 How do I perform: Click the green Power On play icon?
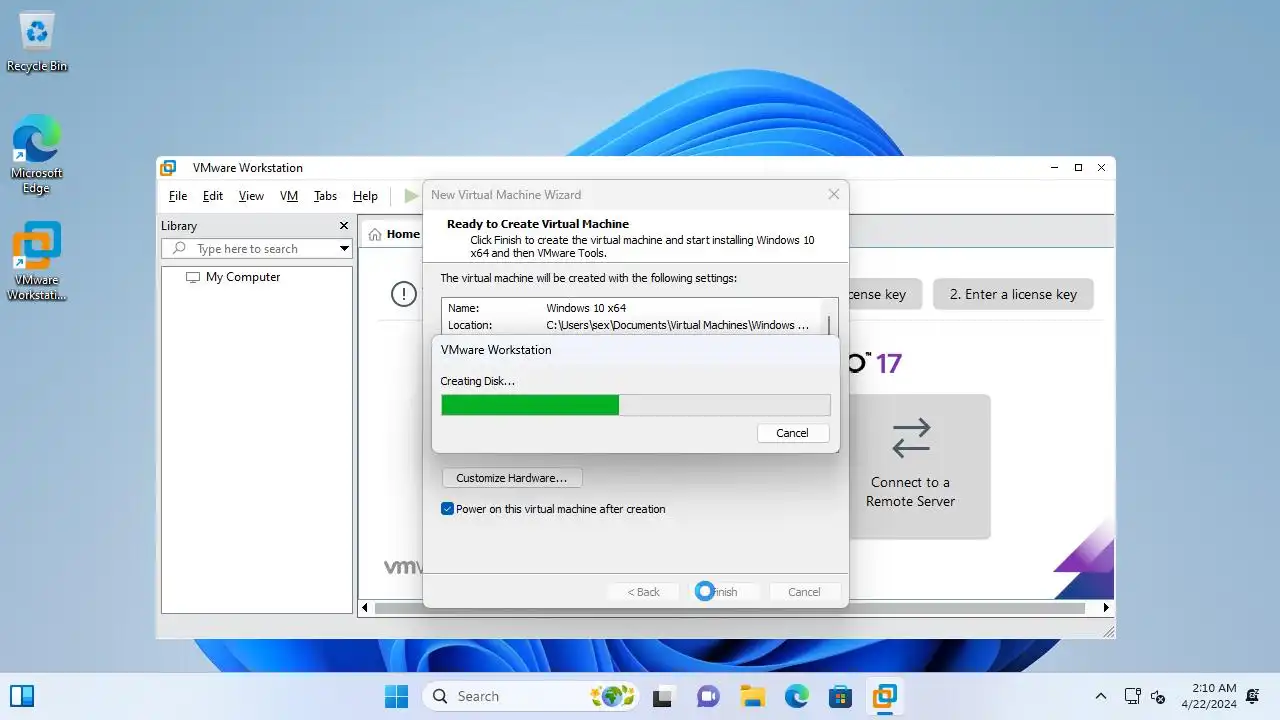(x=410, y=196)
